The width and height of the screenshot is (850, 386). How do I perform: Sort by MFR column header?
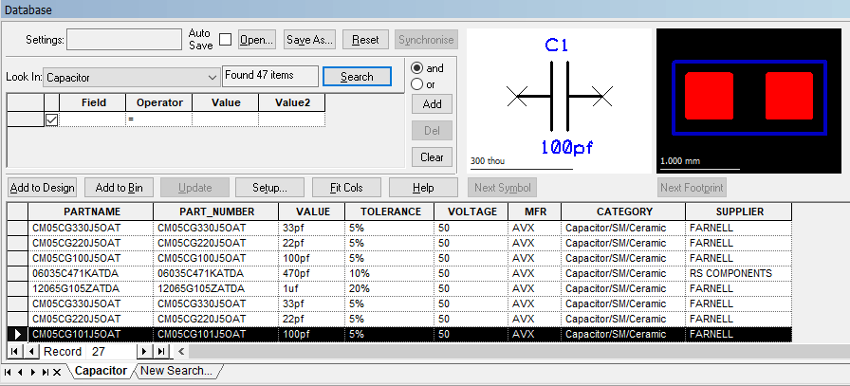pos(535,211)
